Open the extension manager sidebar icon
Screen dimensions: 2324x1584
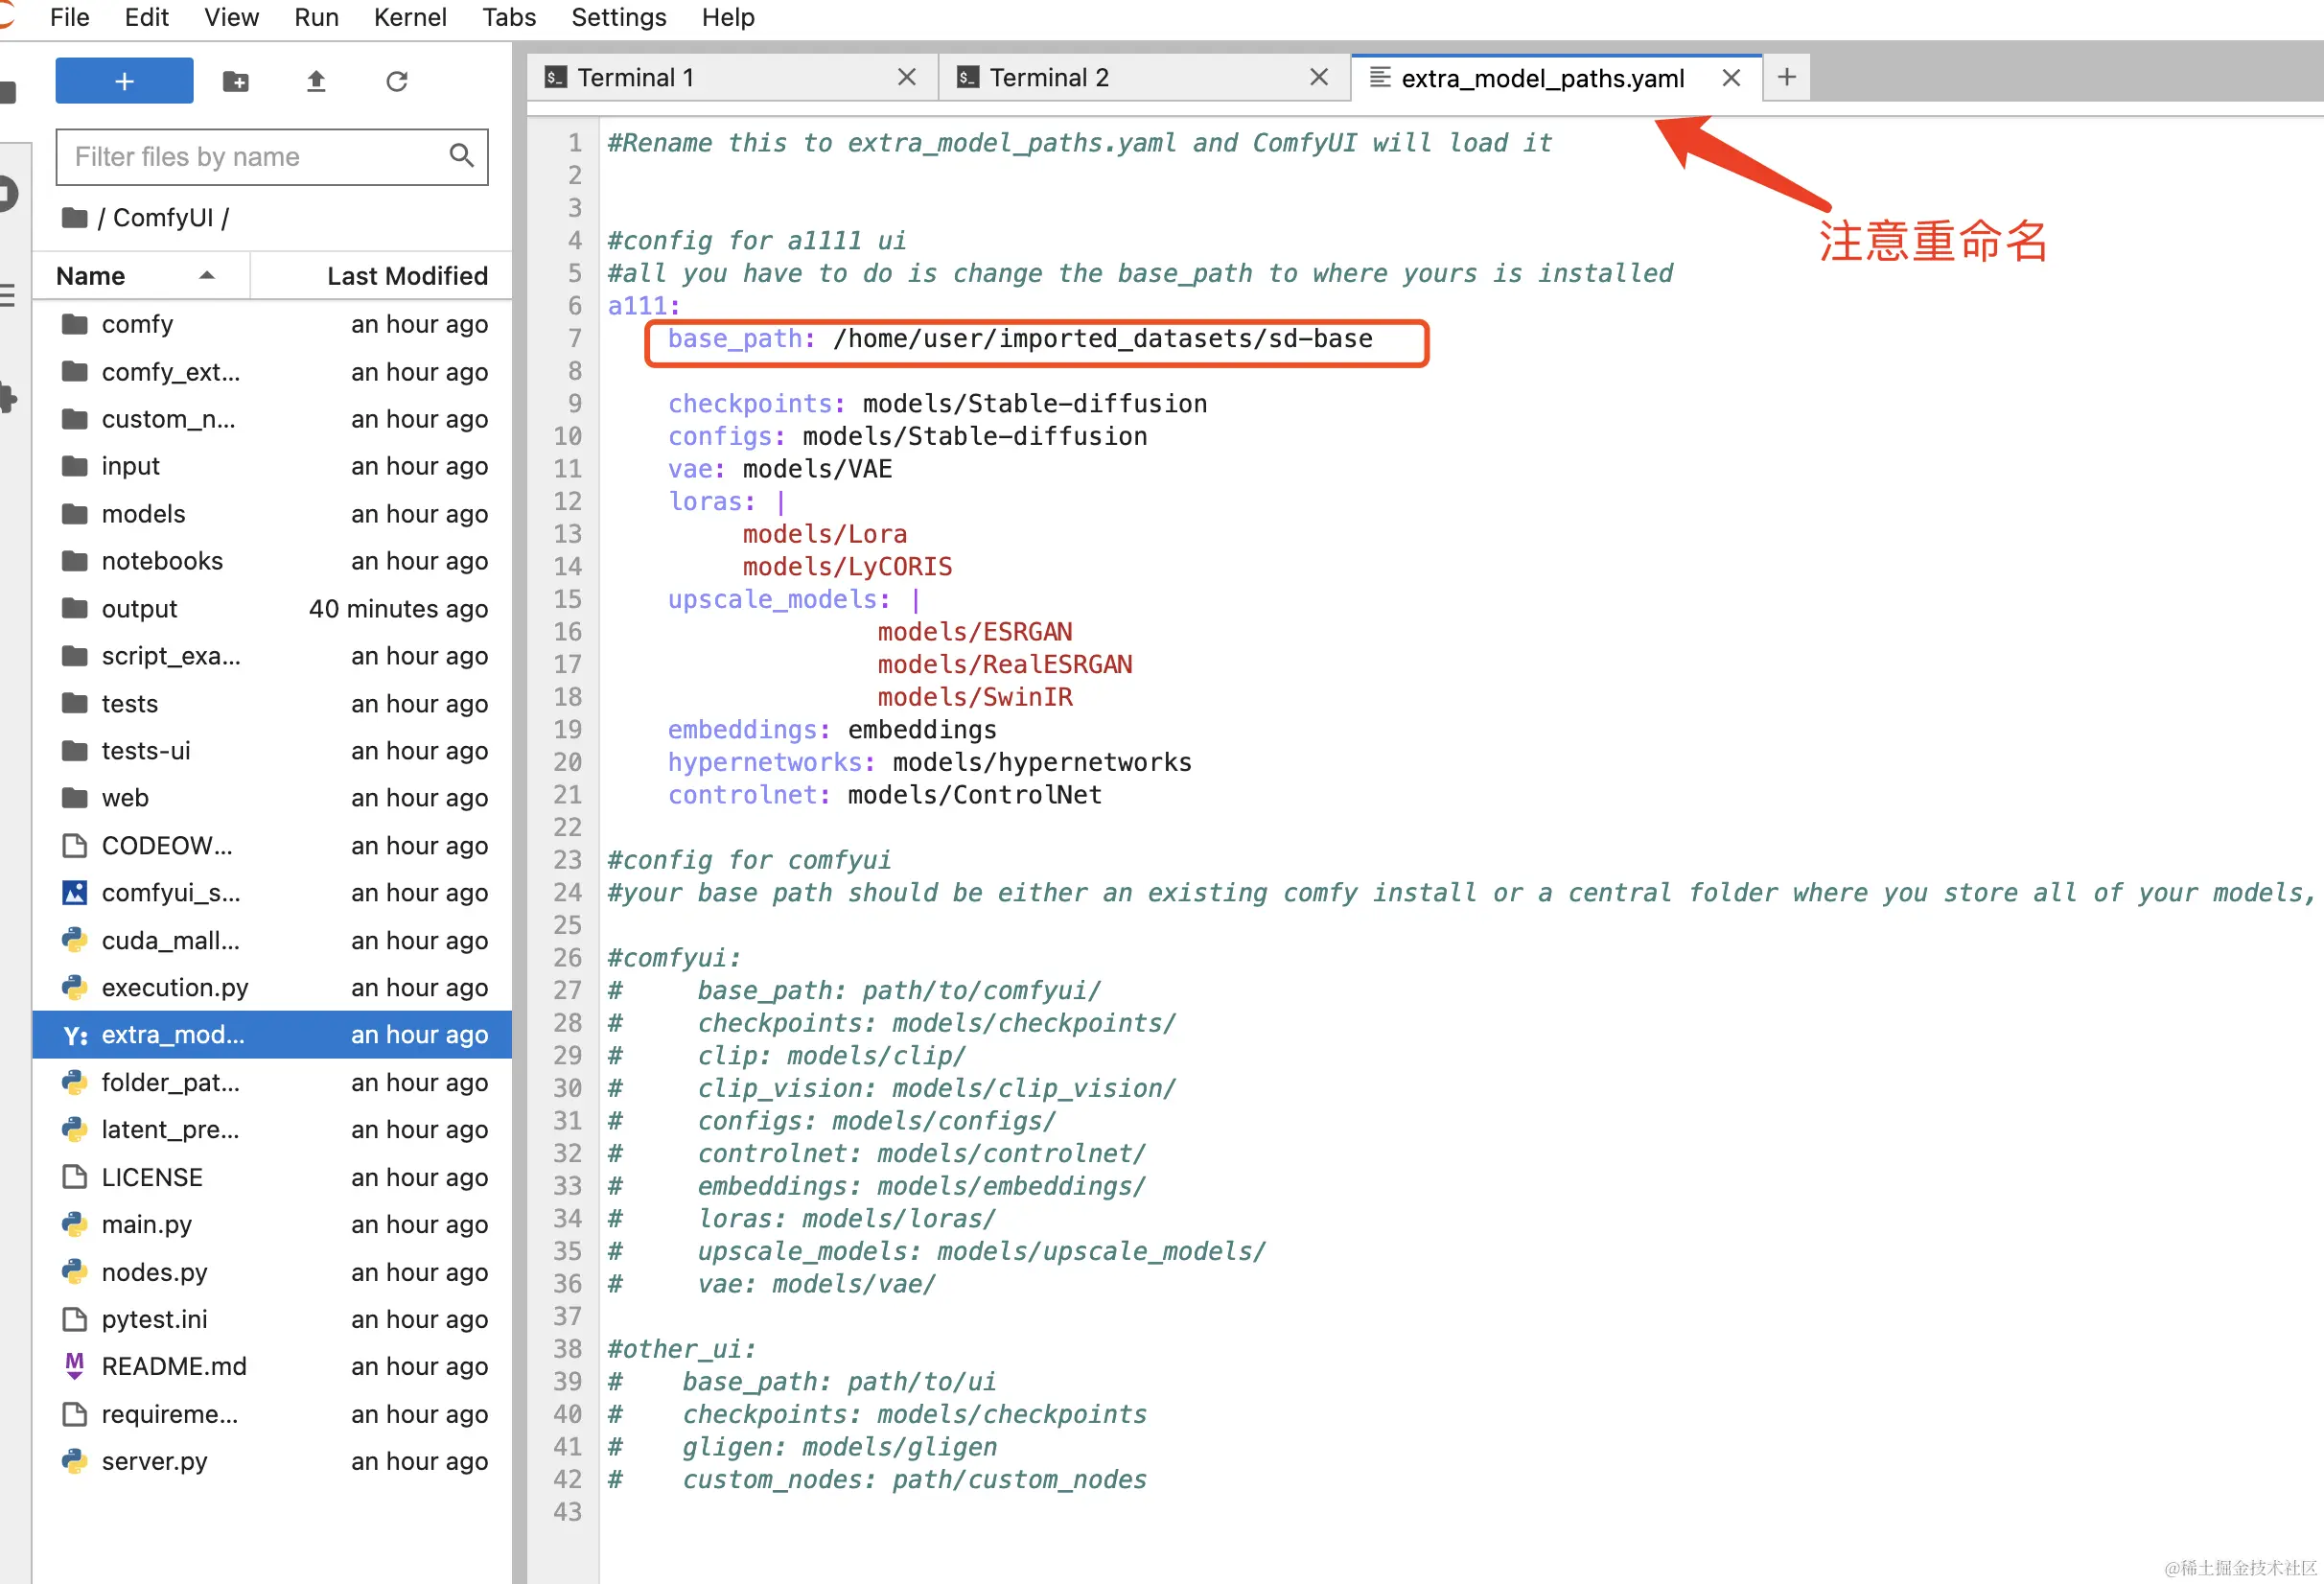click(8, 397)
